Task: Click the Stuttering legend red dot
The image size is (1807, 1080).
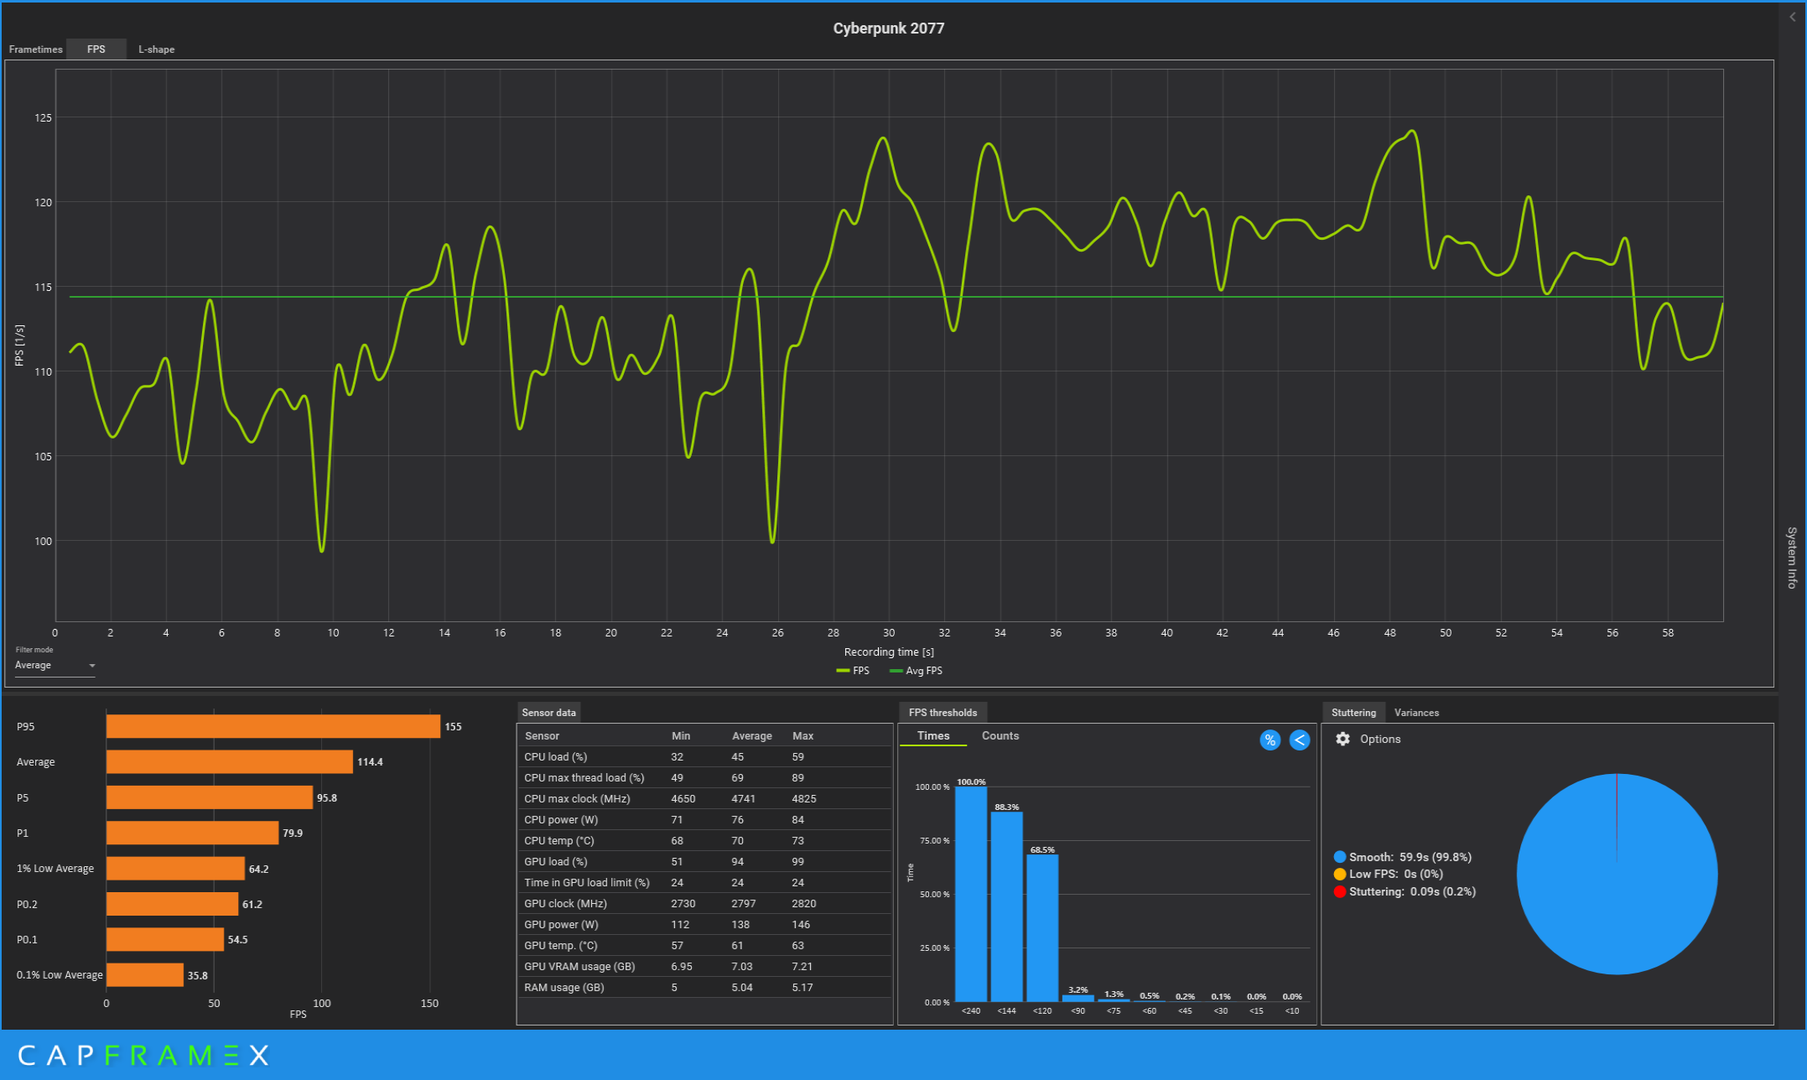Action: (1339, 891)
